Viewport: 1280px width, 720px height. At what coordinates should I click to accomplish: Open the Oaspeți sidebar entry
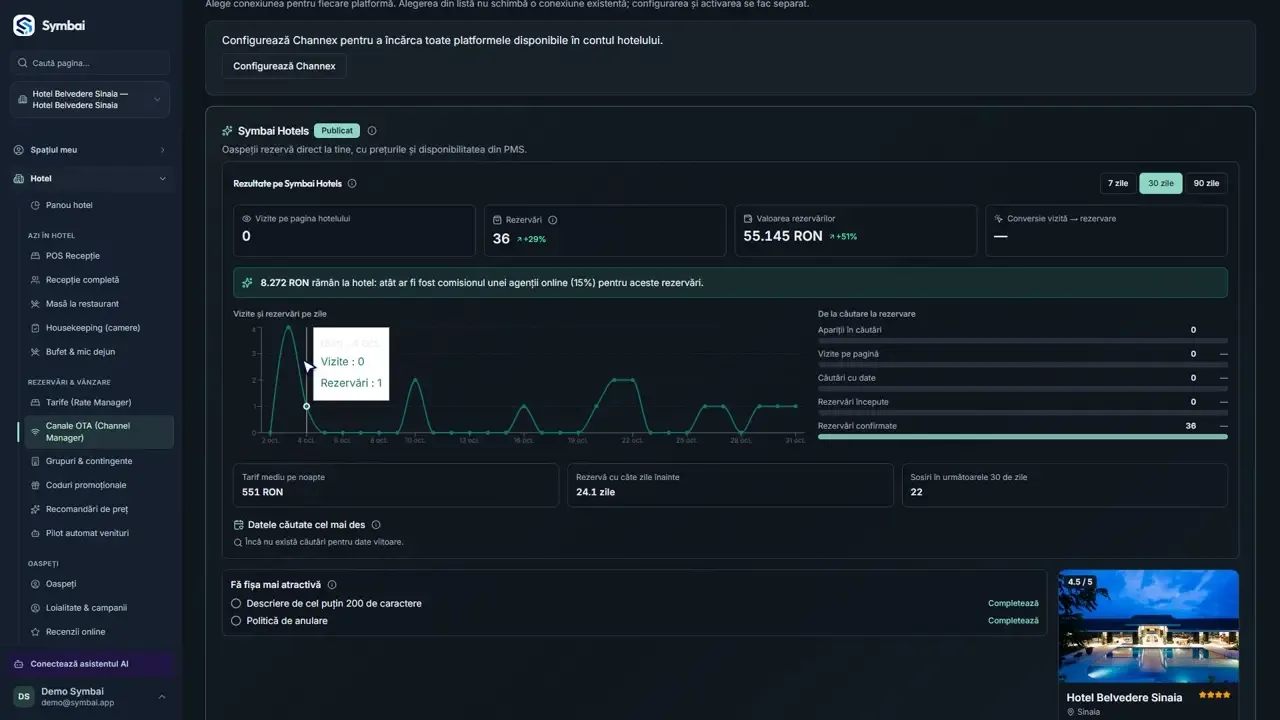[61, 584]
